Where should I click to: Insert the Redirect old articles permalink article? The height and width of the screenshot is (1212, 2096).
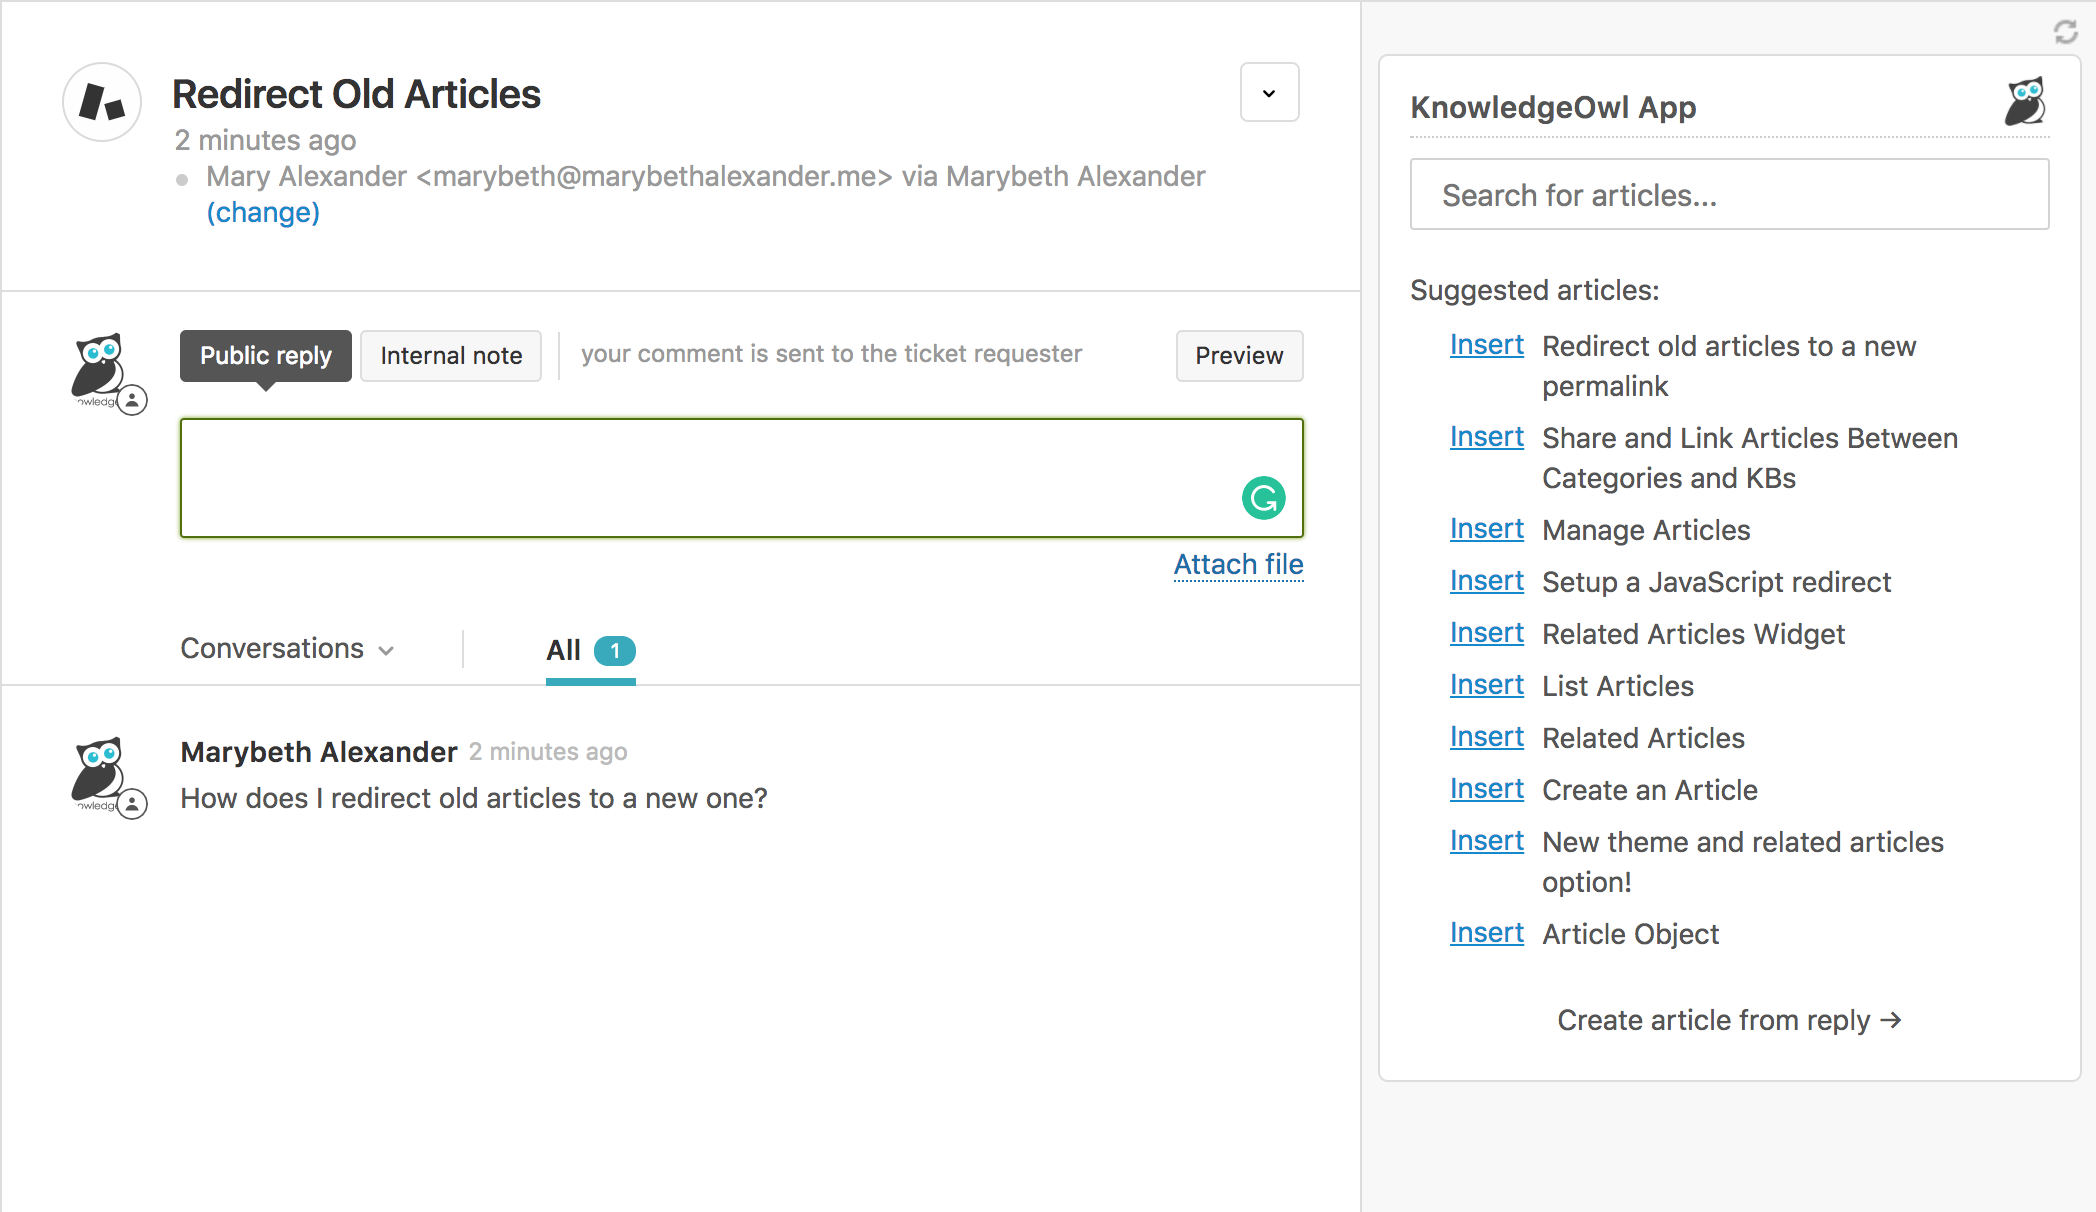pos(1486,345)
